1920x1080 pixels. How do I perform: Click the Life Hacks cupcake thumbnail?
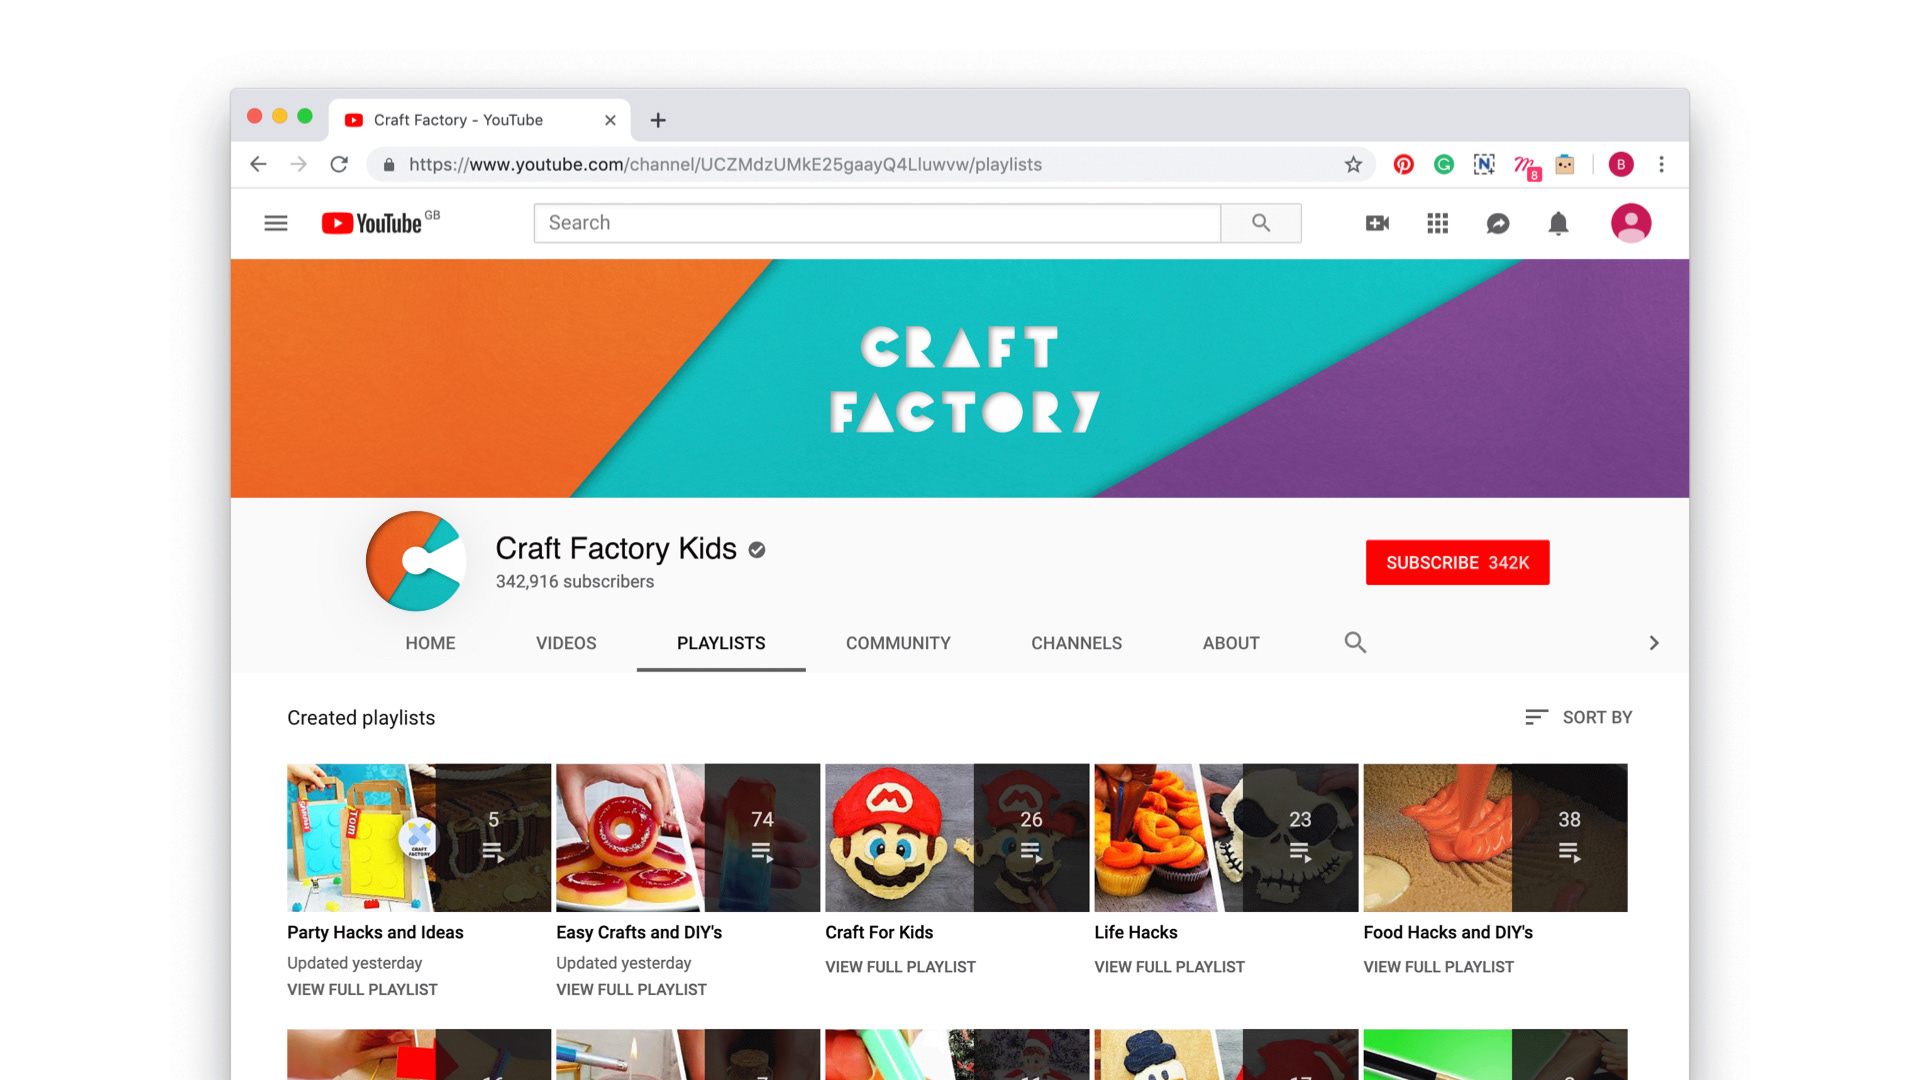(x=1226, y=838)
